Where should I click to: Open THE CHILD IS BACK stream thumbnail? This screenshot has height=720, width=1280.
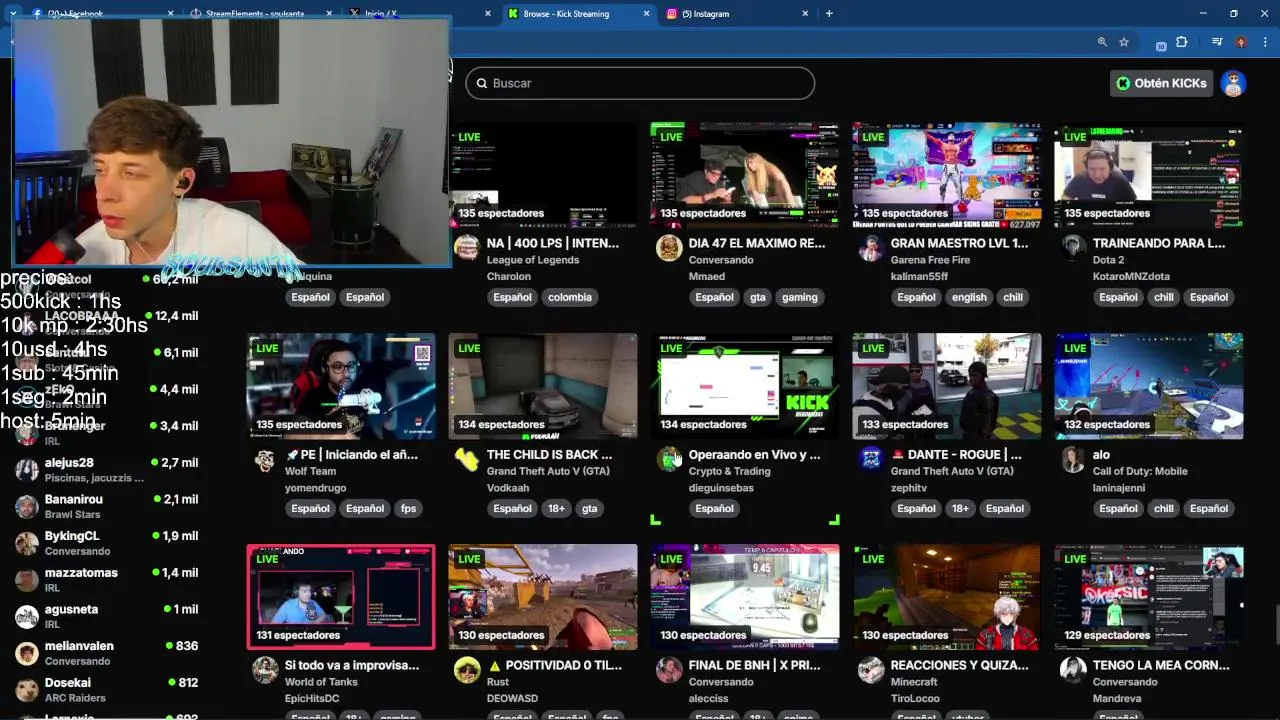543,387
